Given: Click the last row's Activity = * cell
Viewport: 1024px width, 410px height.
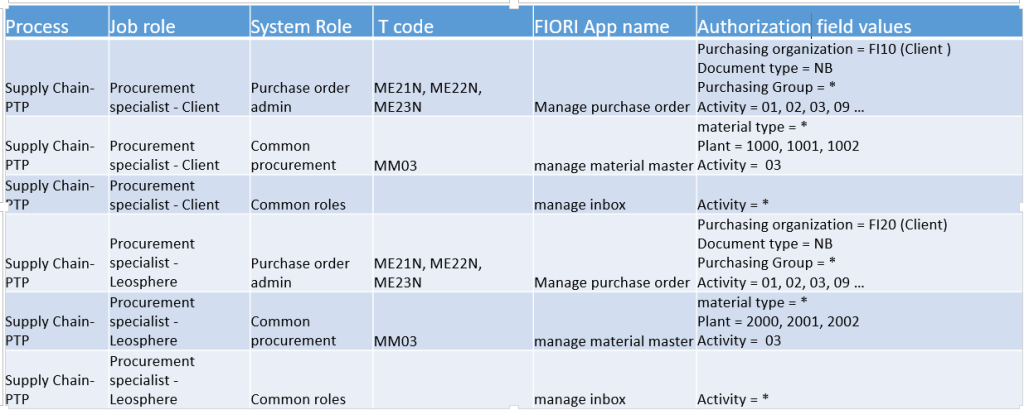Looking at the screenshot, I should point(732,400).
